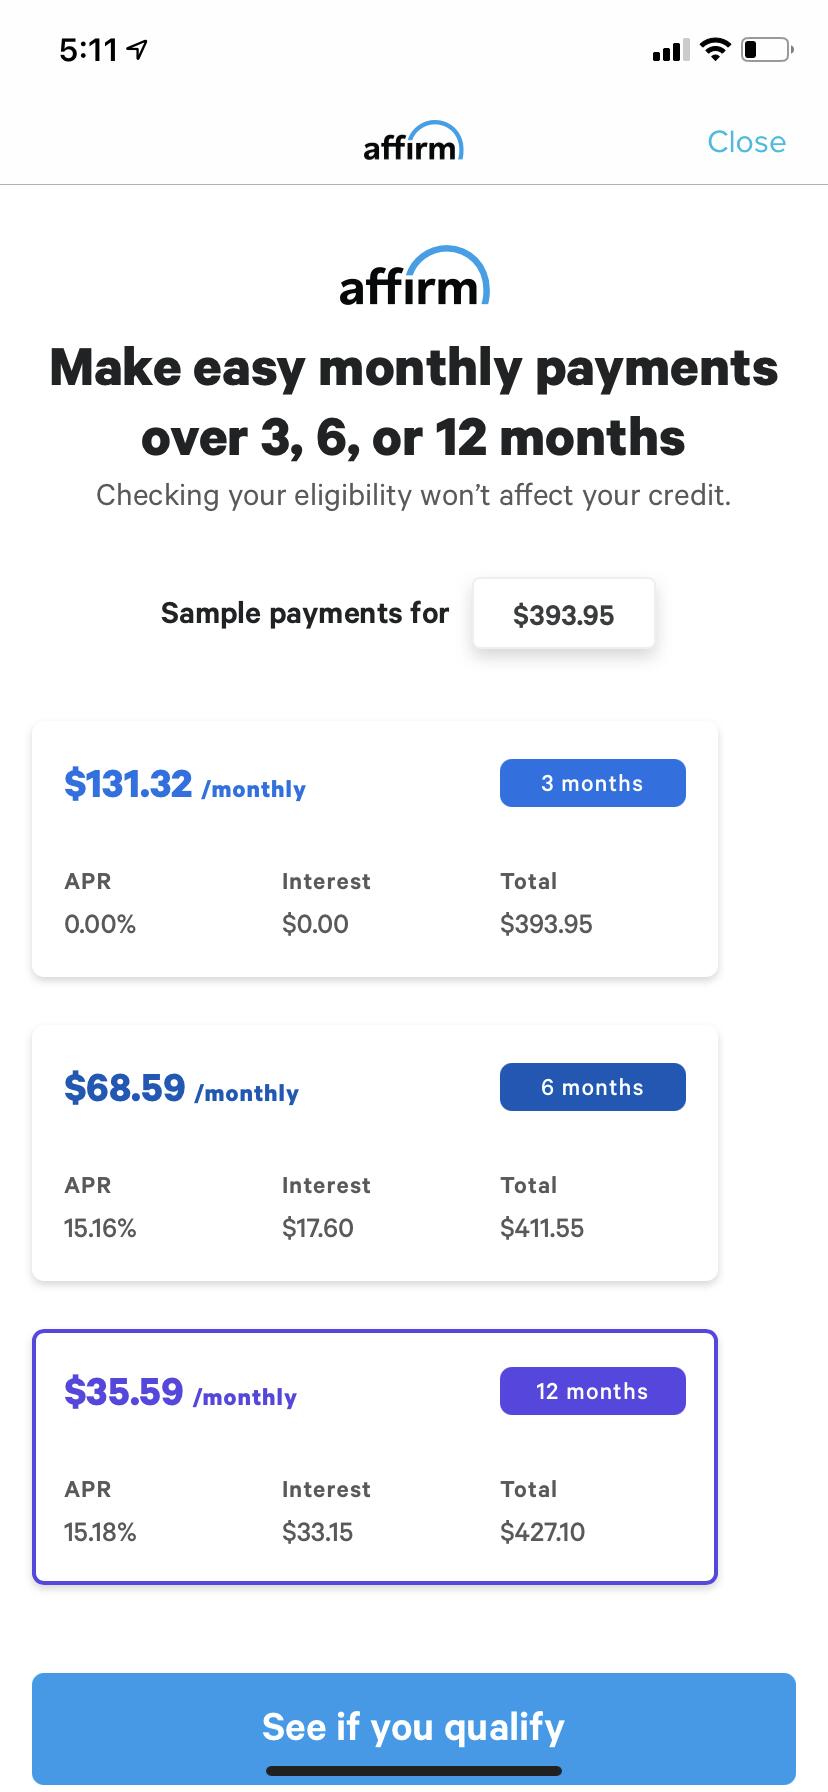The height and width of the screenshot is (1792, 828).
Task: Tap the 5:11 clock in status bar
Action: point(89,50)
